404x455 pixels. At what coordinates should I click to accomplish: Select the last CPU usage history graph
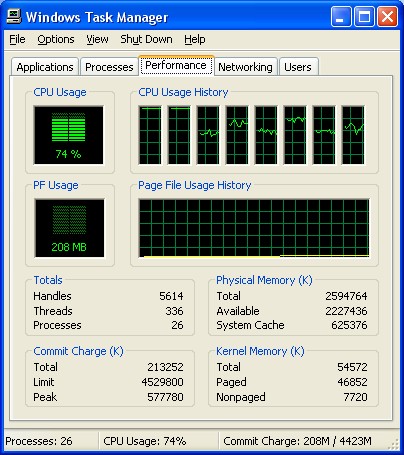[353, 135]
